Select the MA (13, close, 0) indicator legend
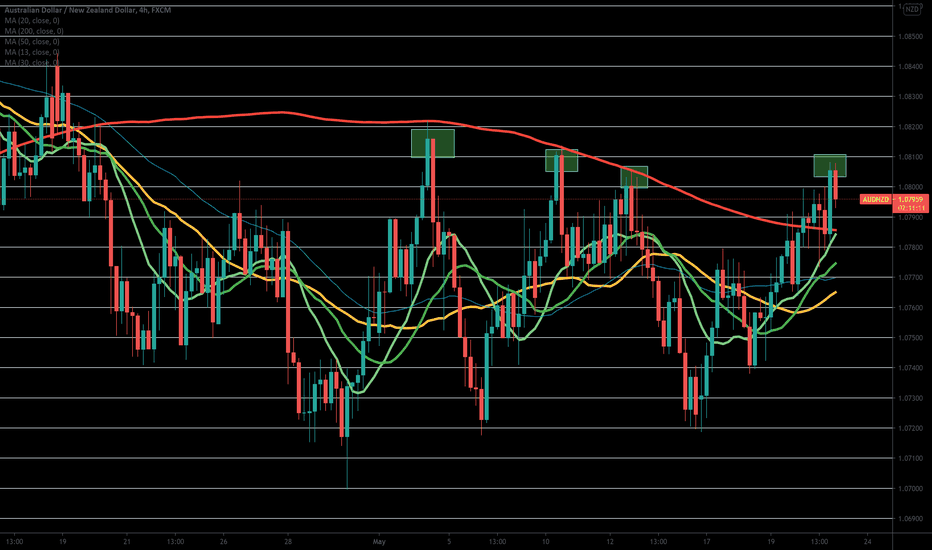This screenshot has width=932, height=550. coord(32,52)
